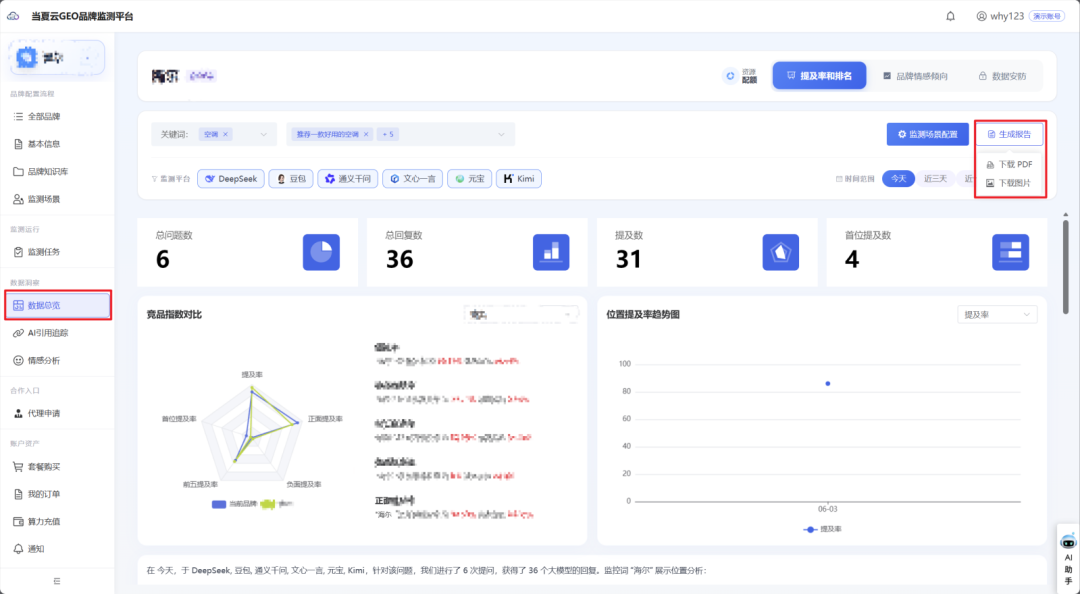Viewport: 1080px width, 594px height.
Task: Click the cloud logo in the header
Action: (13, 16)
